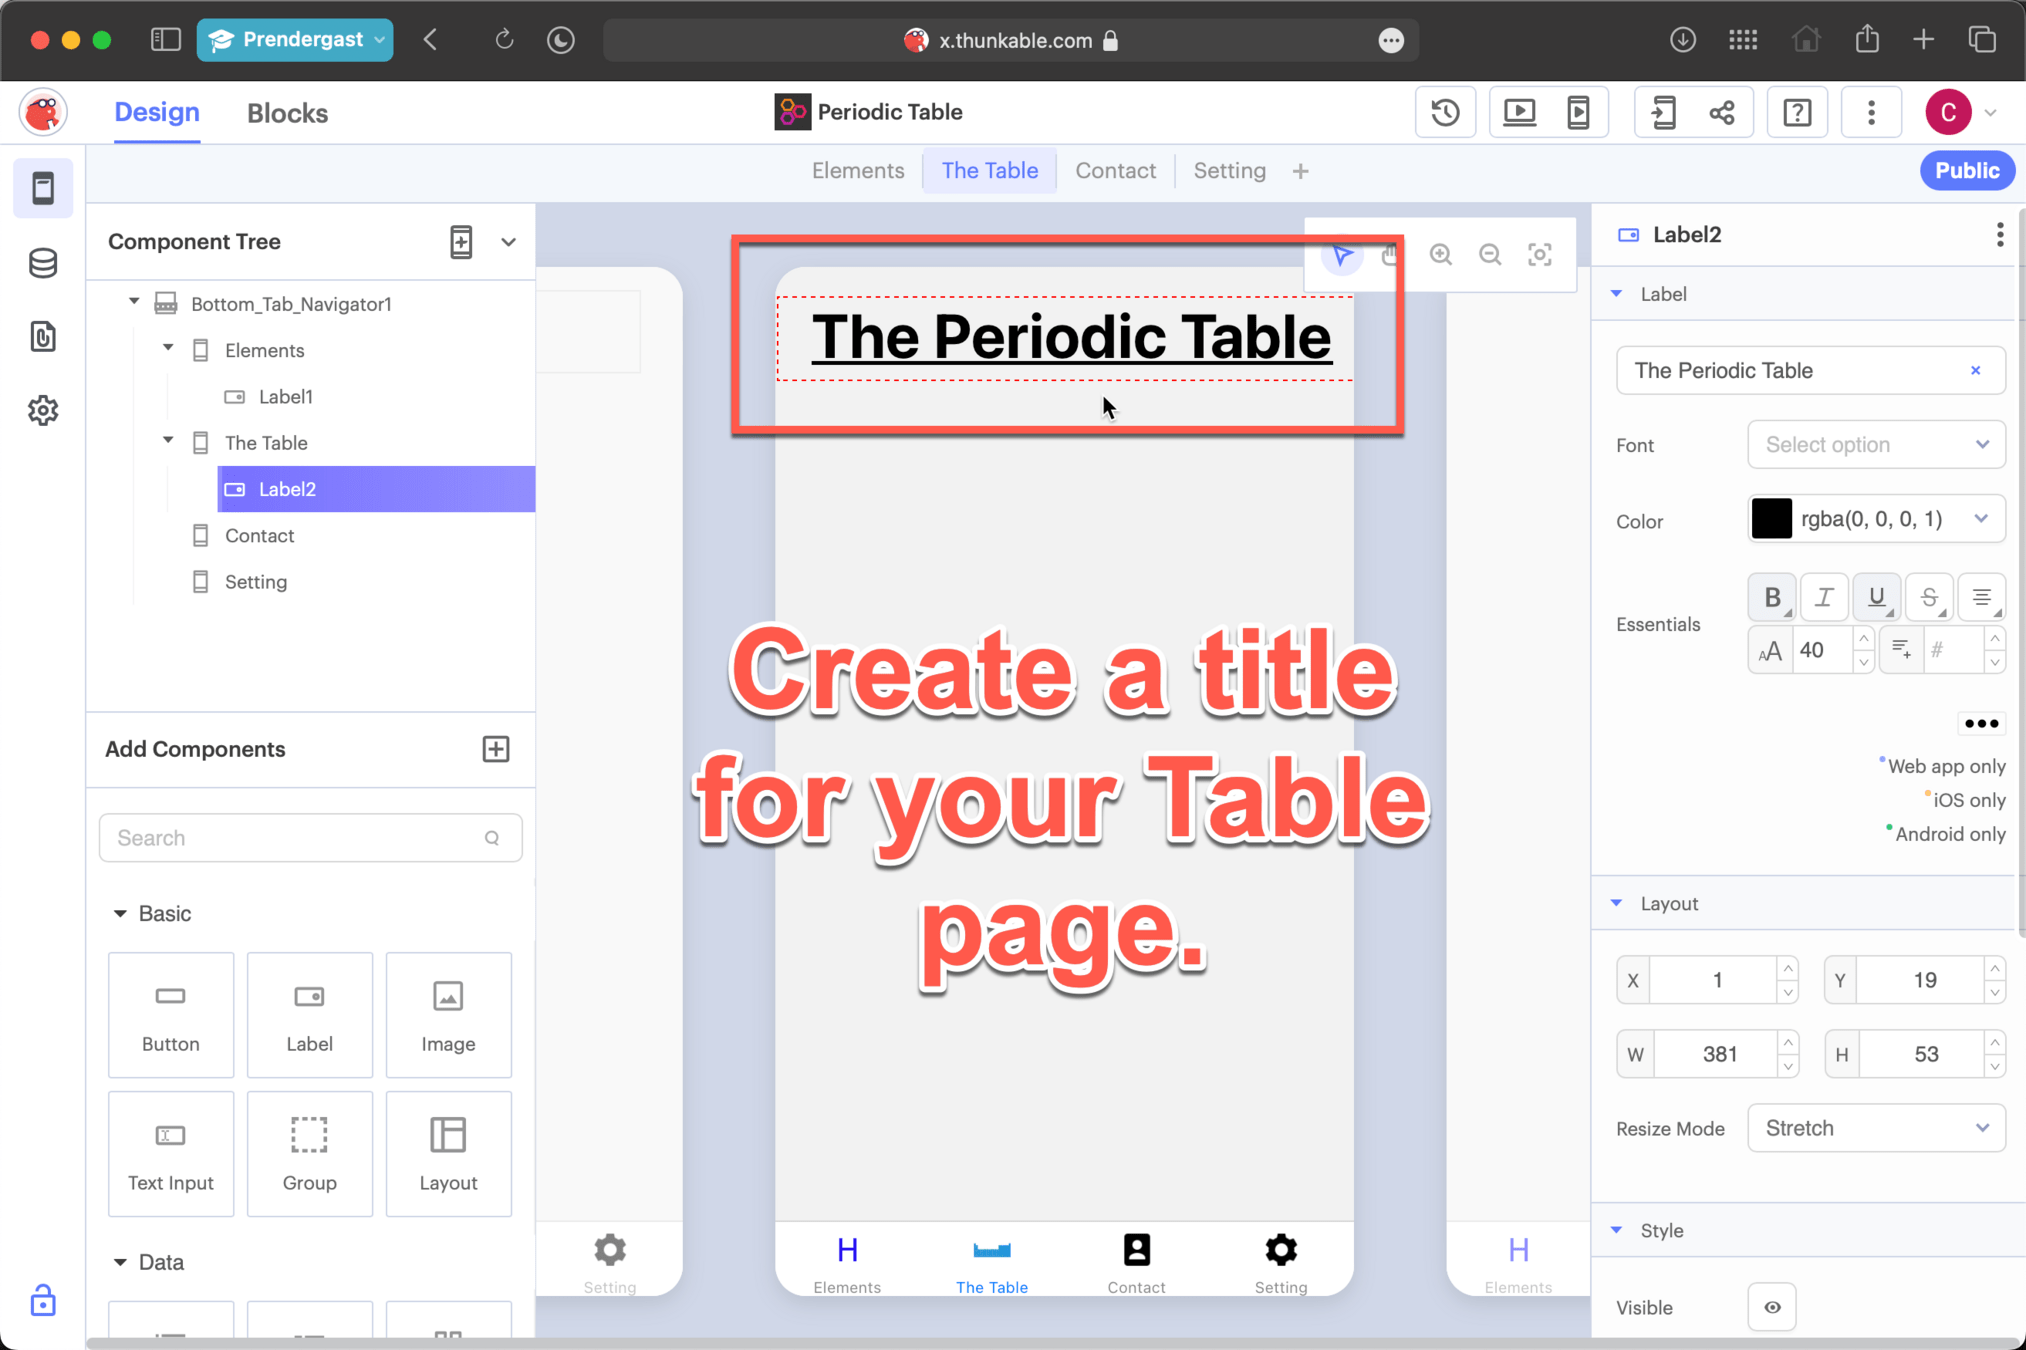2026x1350 pixels.
Task: Switch to the Blocks tab
Action: tap(287, 113)
